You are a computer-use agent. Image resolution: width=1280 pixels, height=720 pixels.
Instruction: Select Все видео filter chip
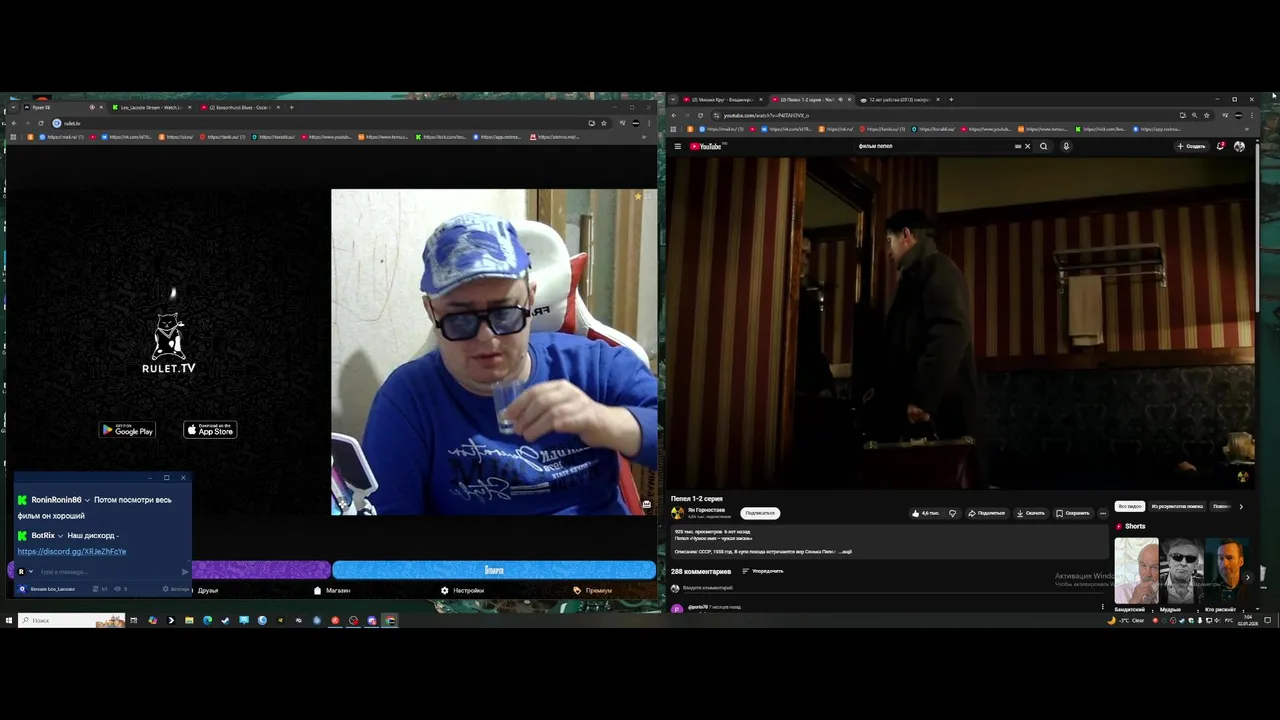[x=1129, y=506]
